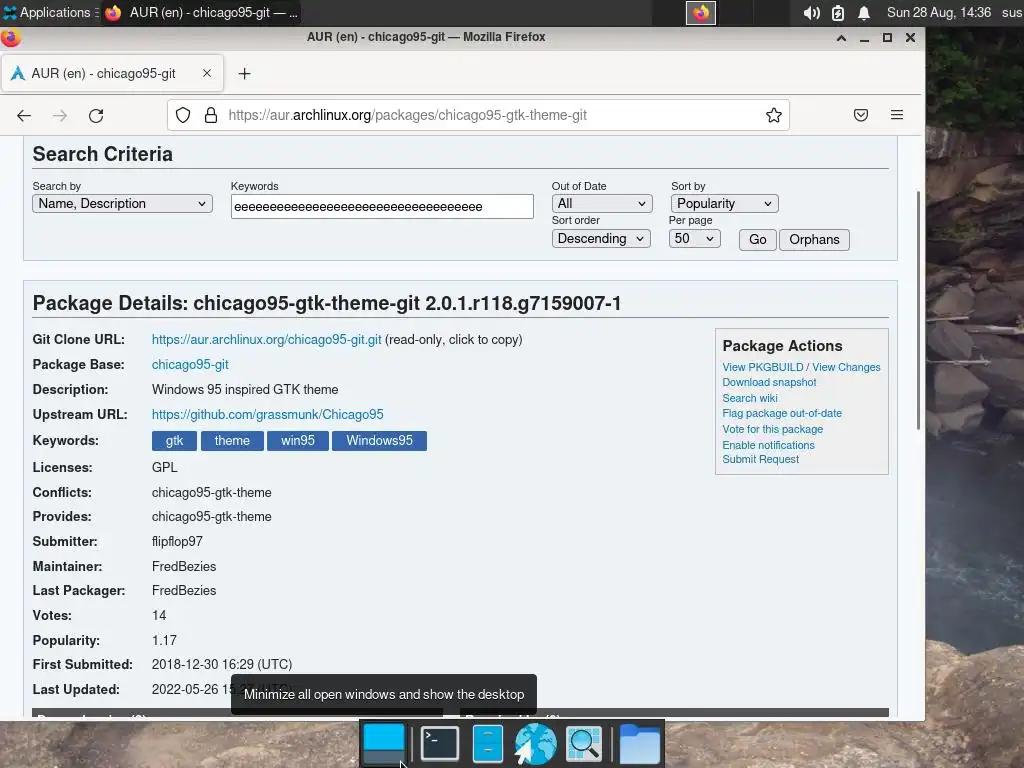Screen dimensions: 1024x768
Task: Click the Go search button
Action: [x=758, y=240]
